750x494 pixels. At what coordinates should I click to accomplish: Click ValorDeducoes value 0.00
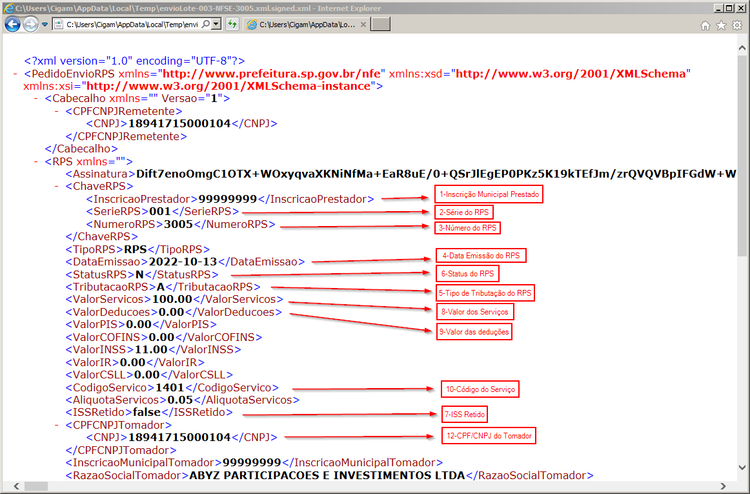(171, 312)
